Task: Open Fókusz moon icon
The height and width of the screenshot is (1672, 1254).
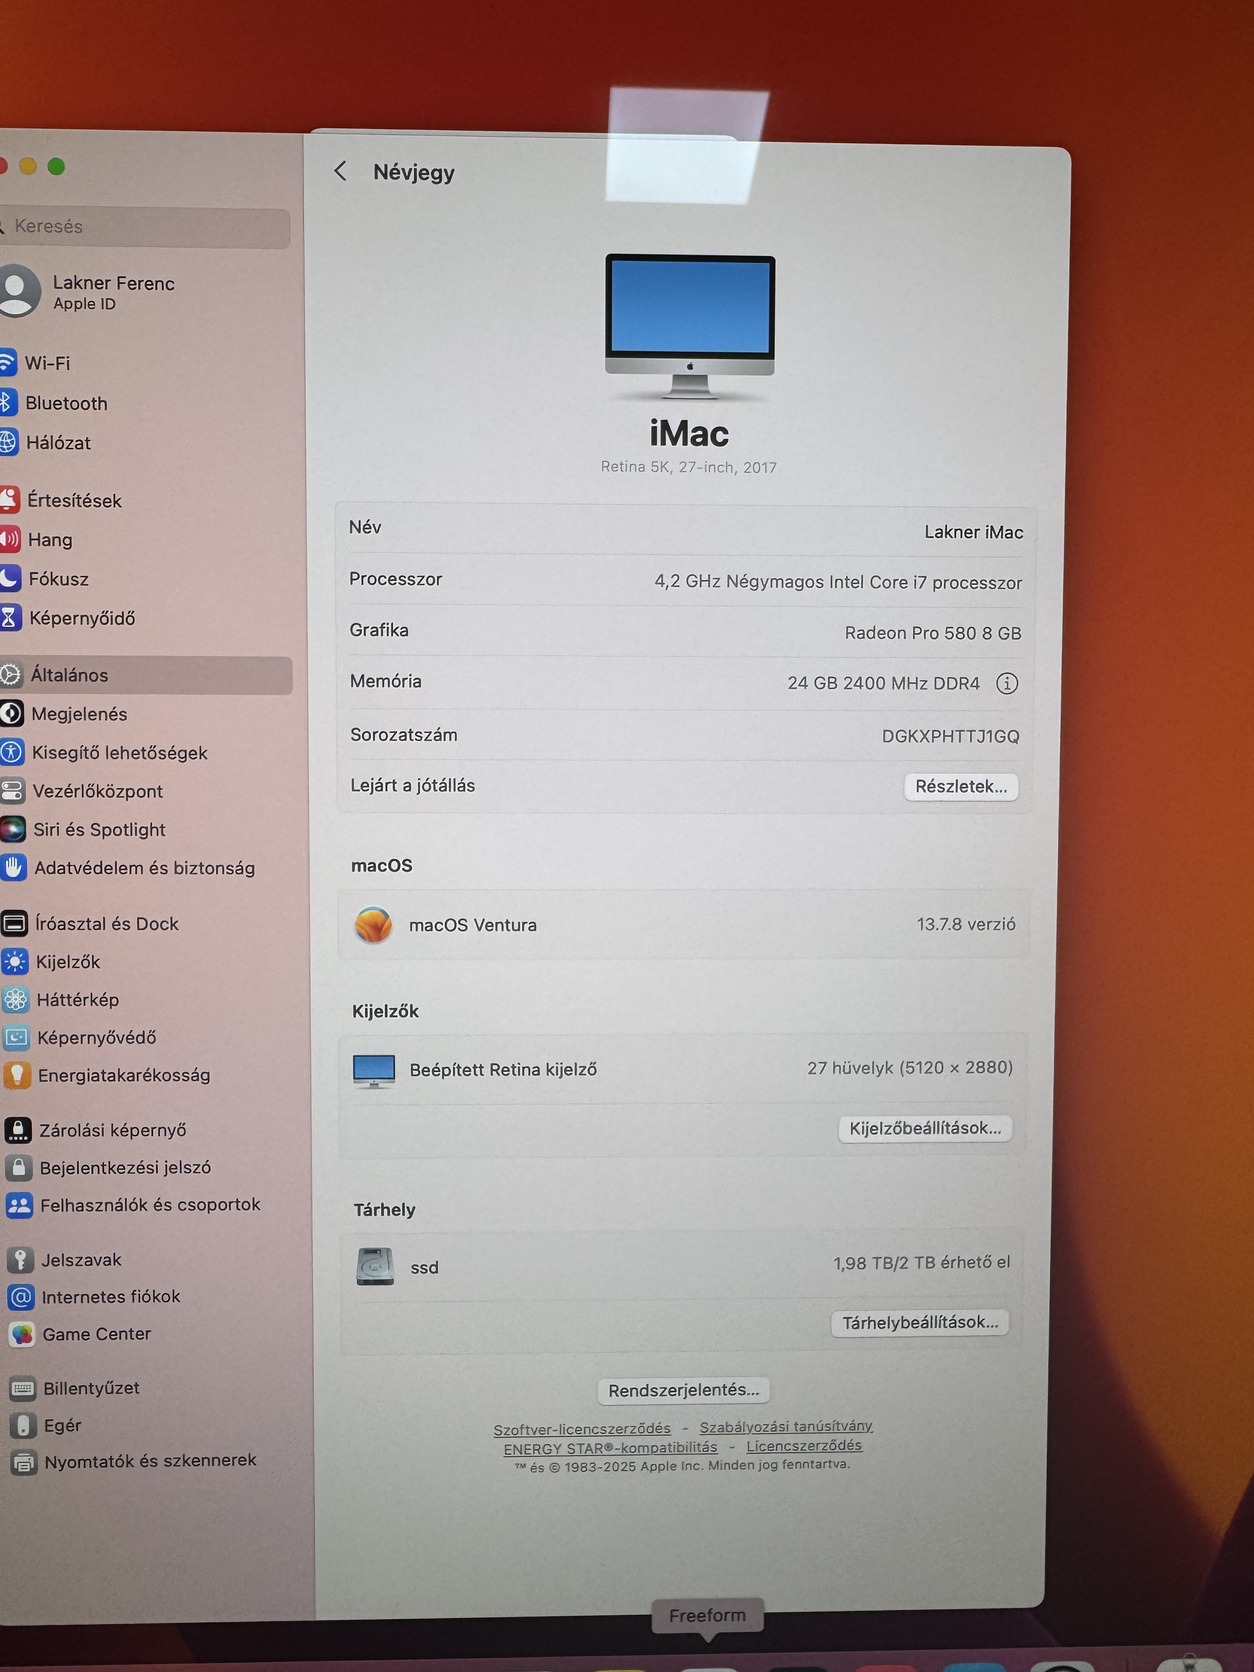Action: click(x=8, y=578)
